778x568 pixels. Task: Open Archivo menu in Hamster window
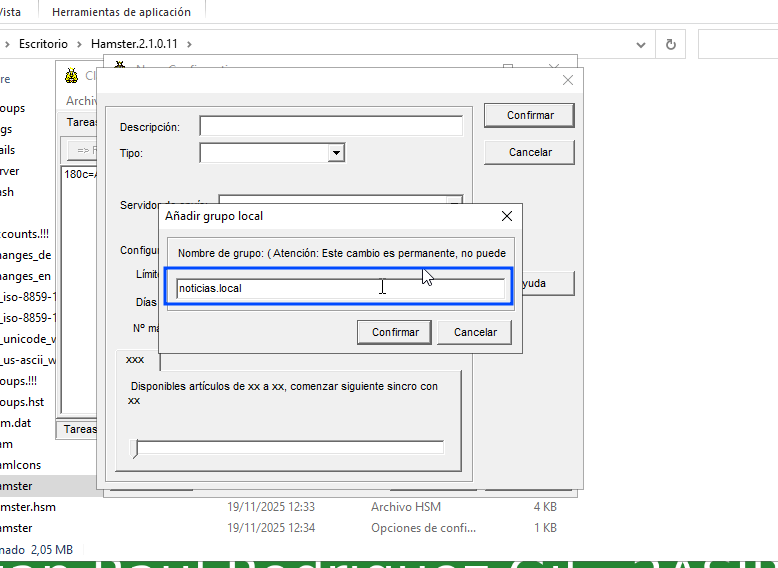pyautogui.click(x=81, y=101)
